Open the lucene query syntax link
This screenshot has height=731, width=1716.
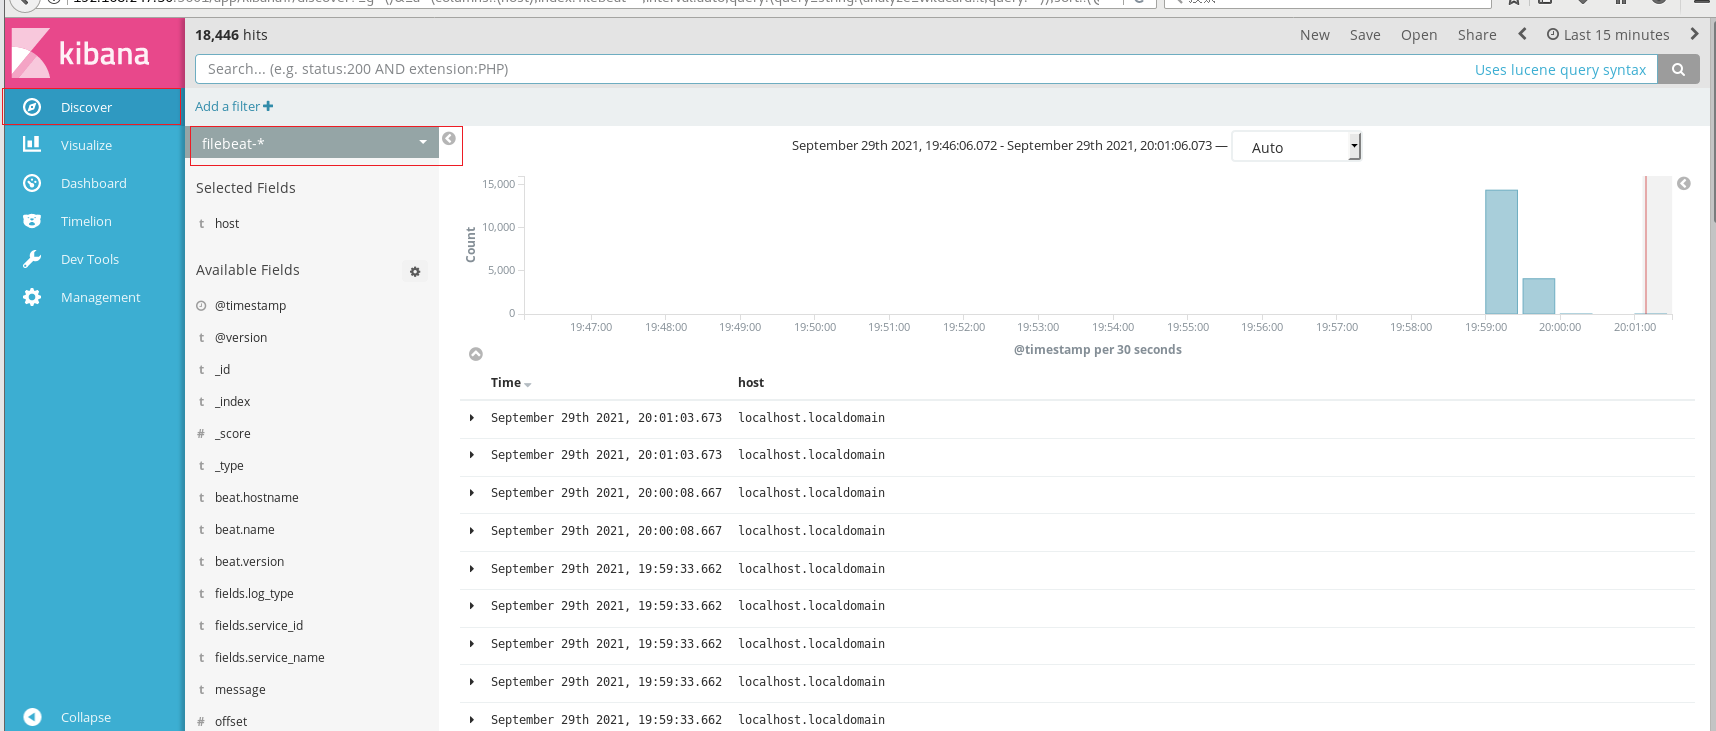(1560, 70)
